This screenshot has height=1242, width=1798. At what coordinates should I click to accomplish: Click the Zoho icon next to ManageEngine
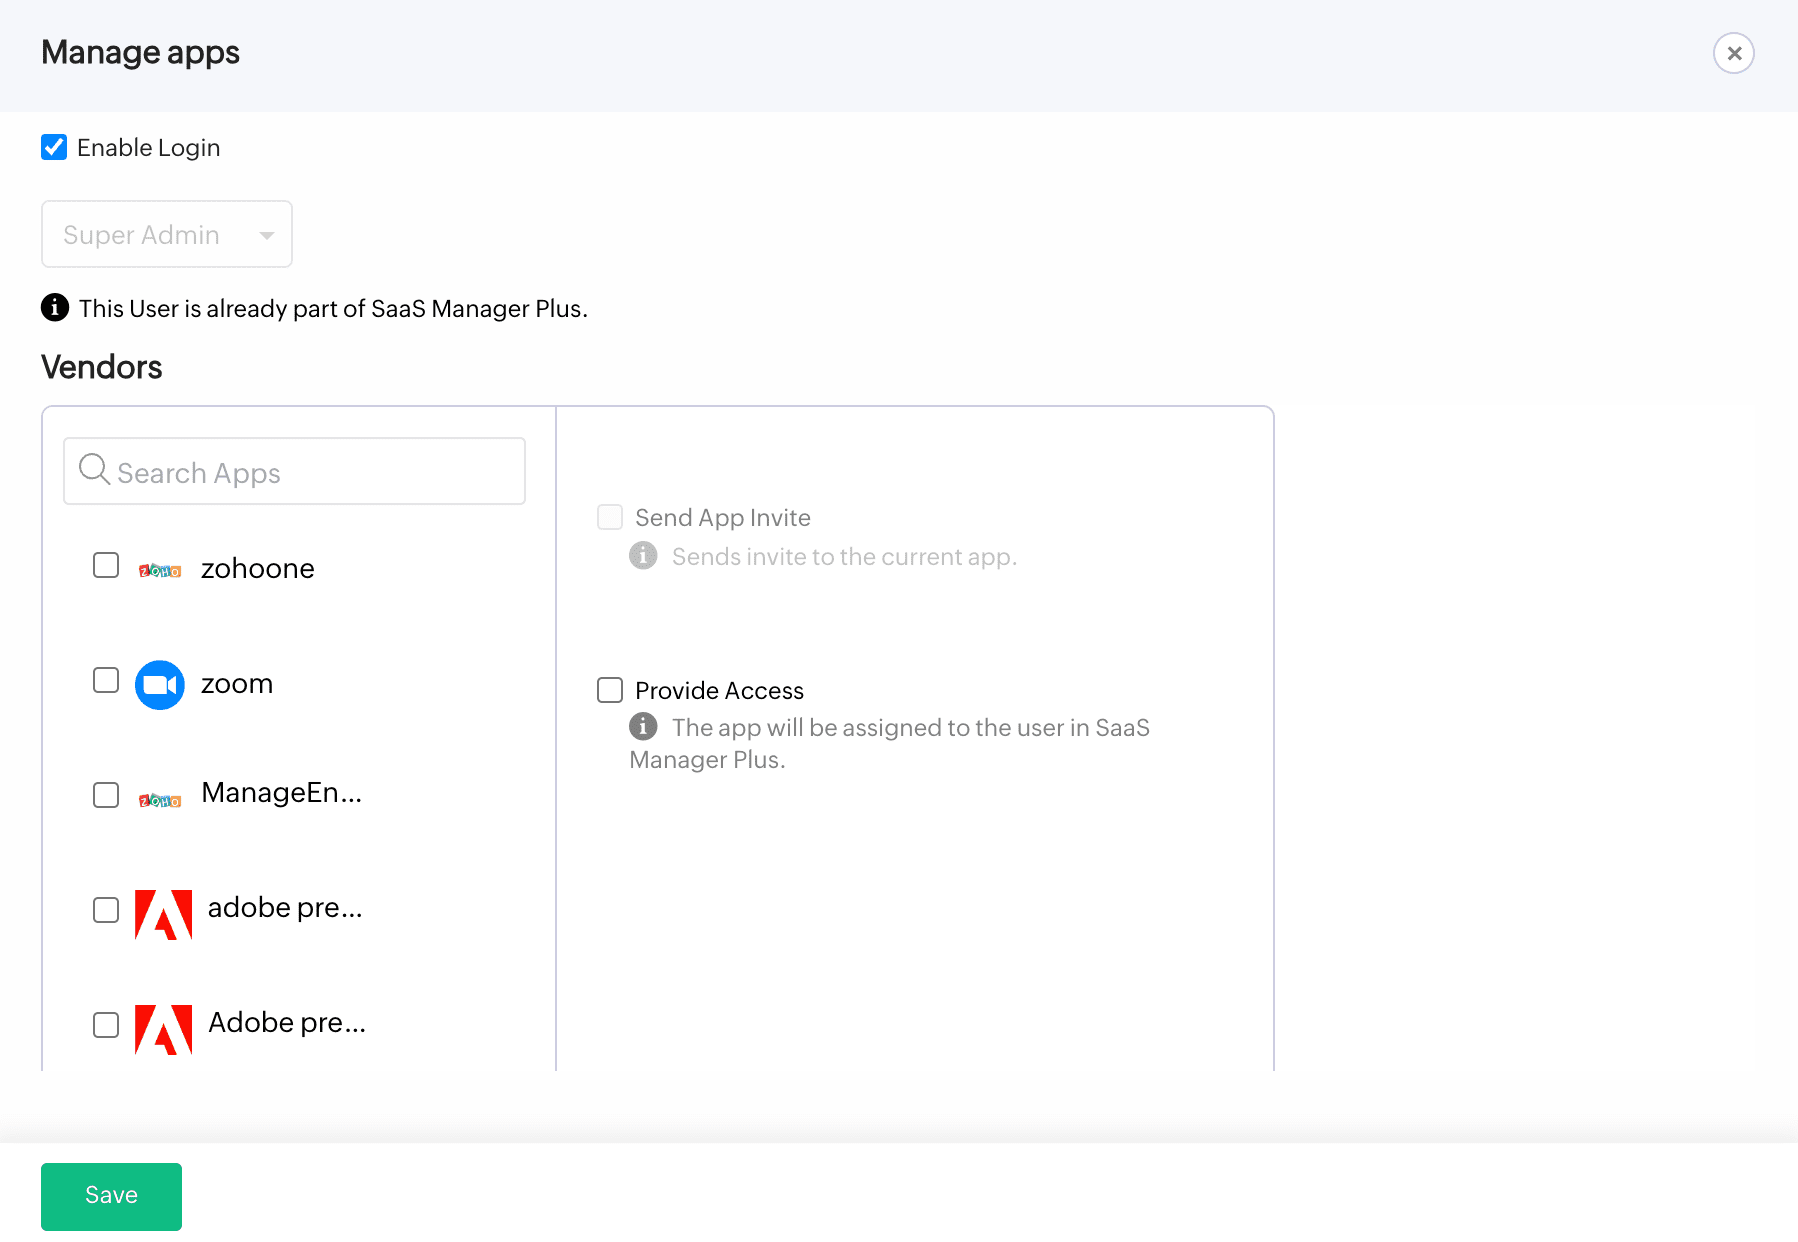159,798
